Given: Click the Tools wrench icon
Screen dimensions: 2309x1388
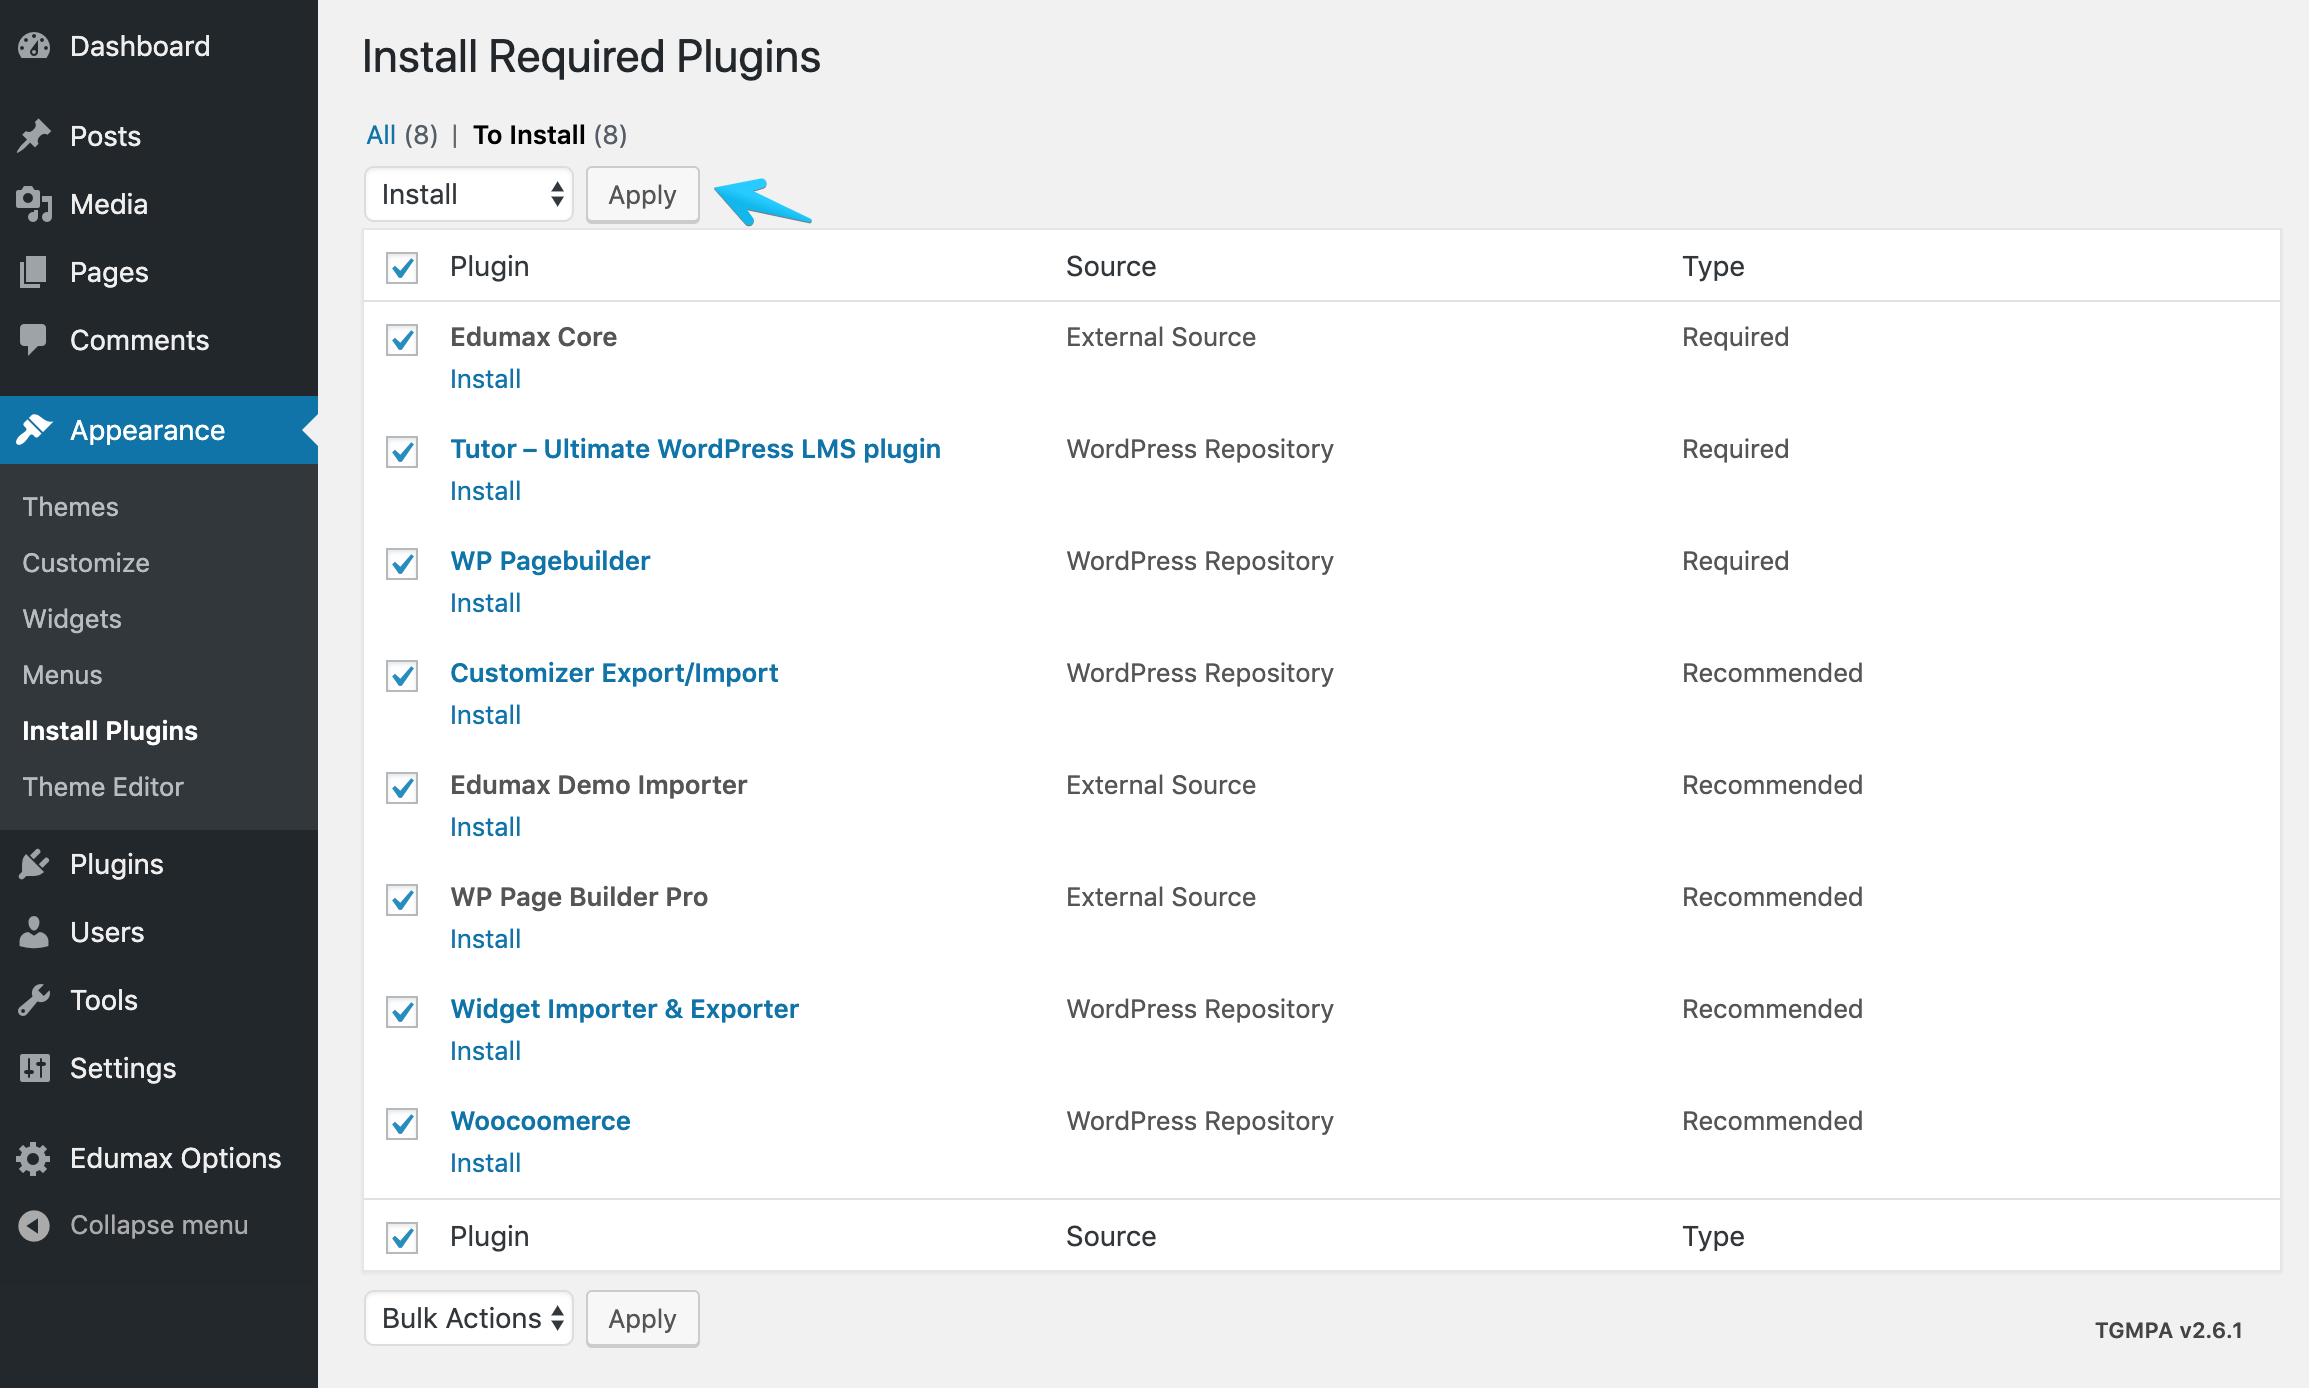Looking at the screenshot, I should coord(34,1000).
